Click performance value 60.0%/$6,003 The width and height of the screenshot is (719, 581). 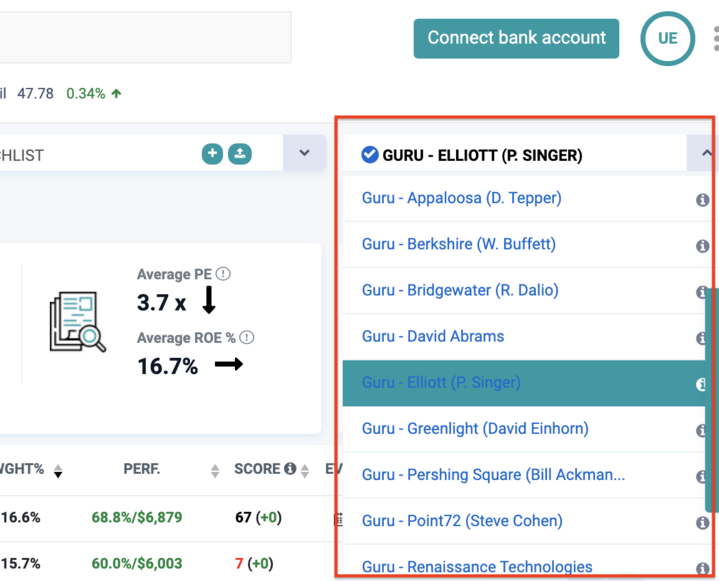coord(137,563)
